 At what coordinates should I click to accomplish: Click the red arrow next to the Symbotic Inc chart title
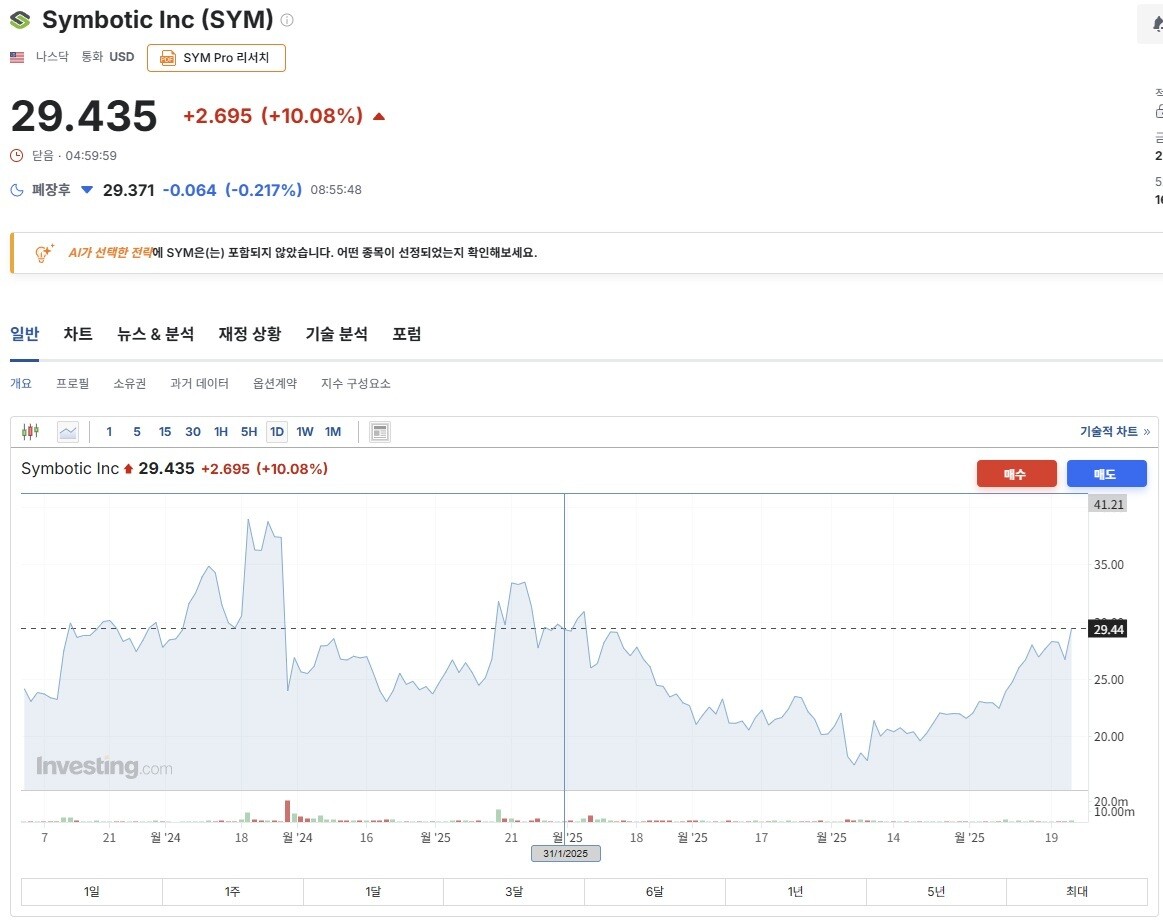pos(128,469)
